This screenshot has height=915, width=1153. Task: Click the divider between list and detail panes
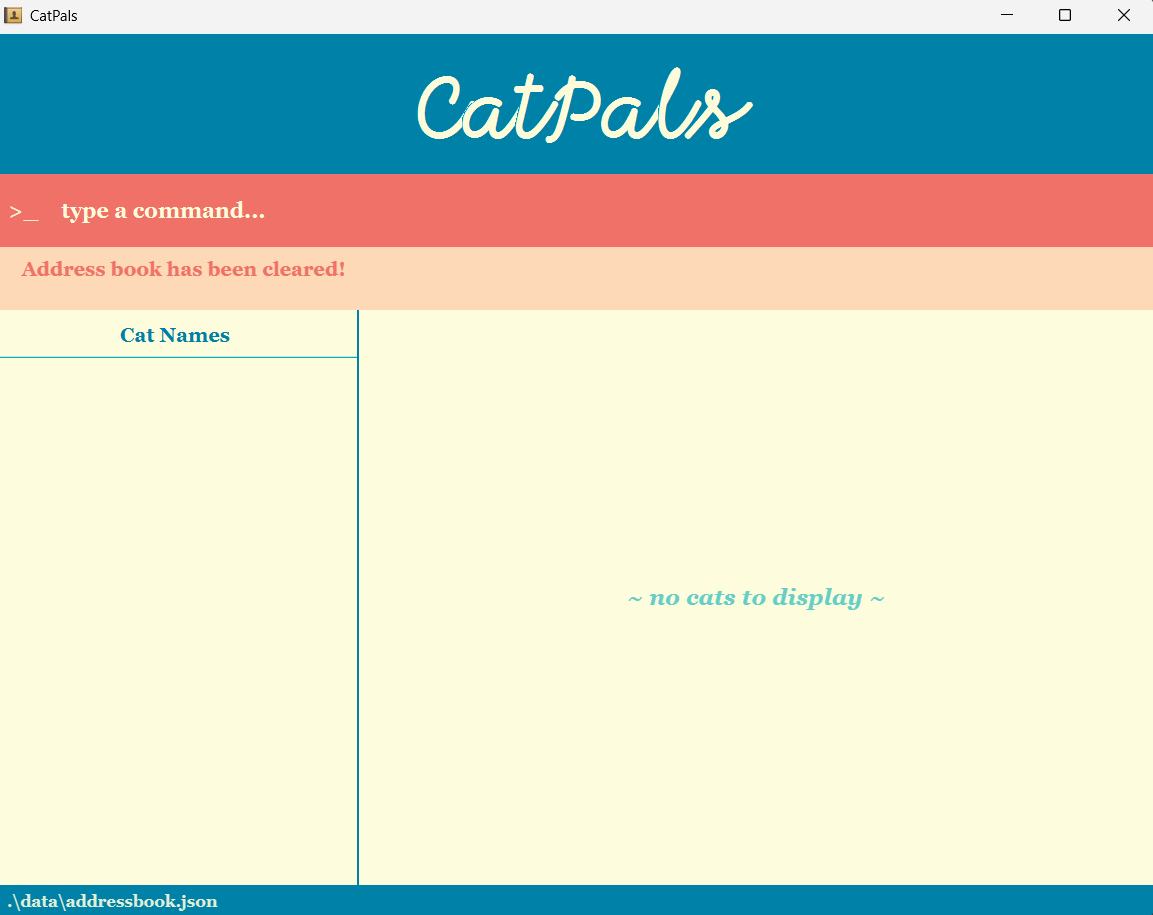(x=358, y=600)
